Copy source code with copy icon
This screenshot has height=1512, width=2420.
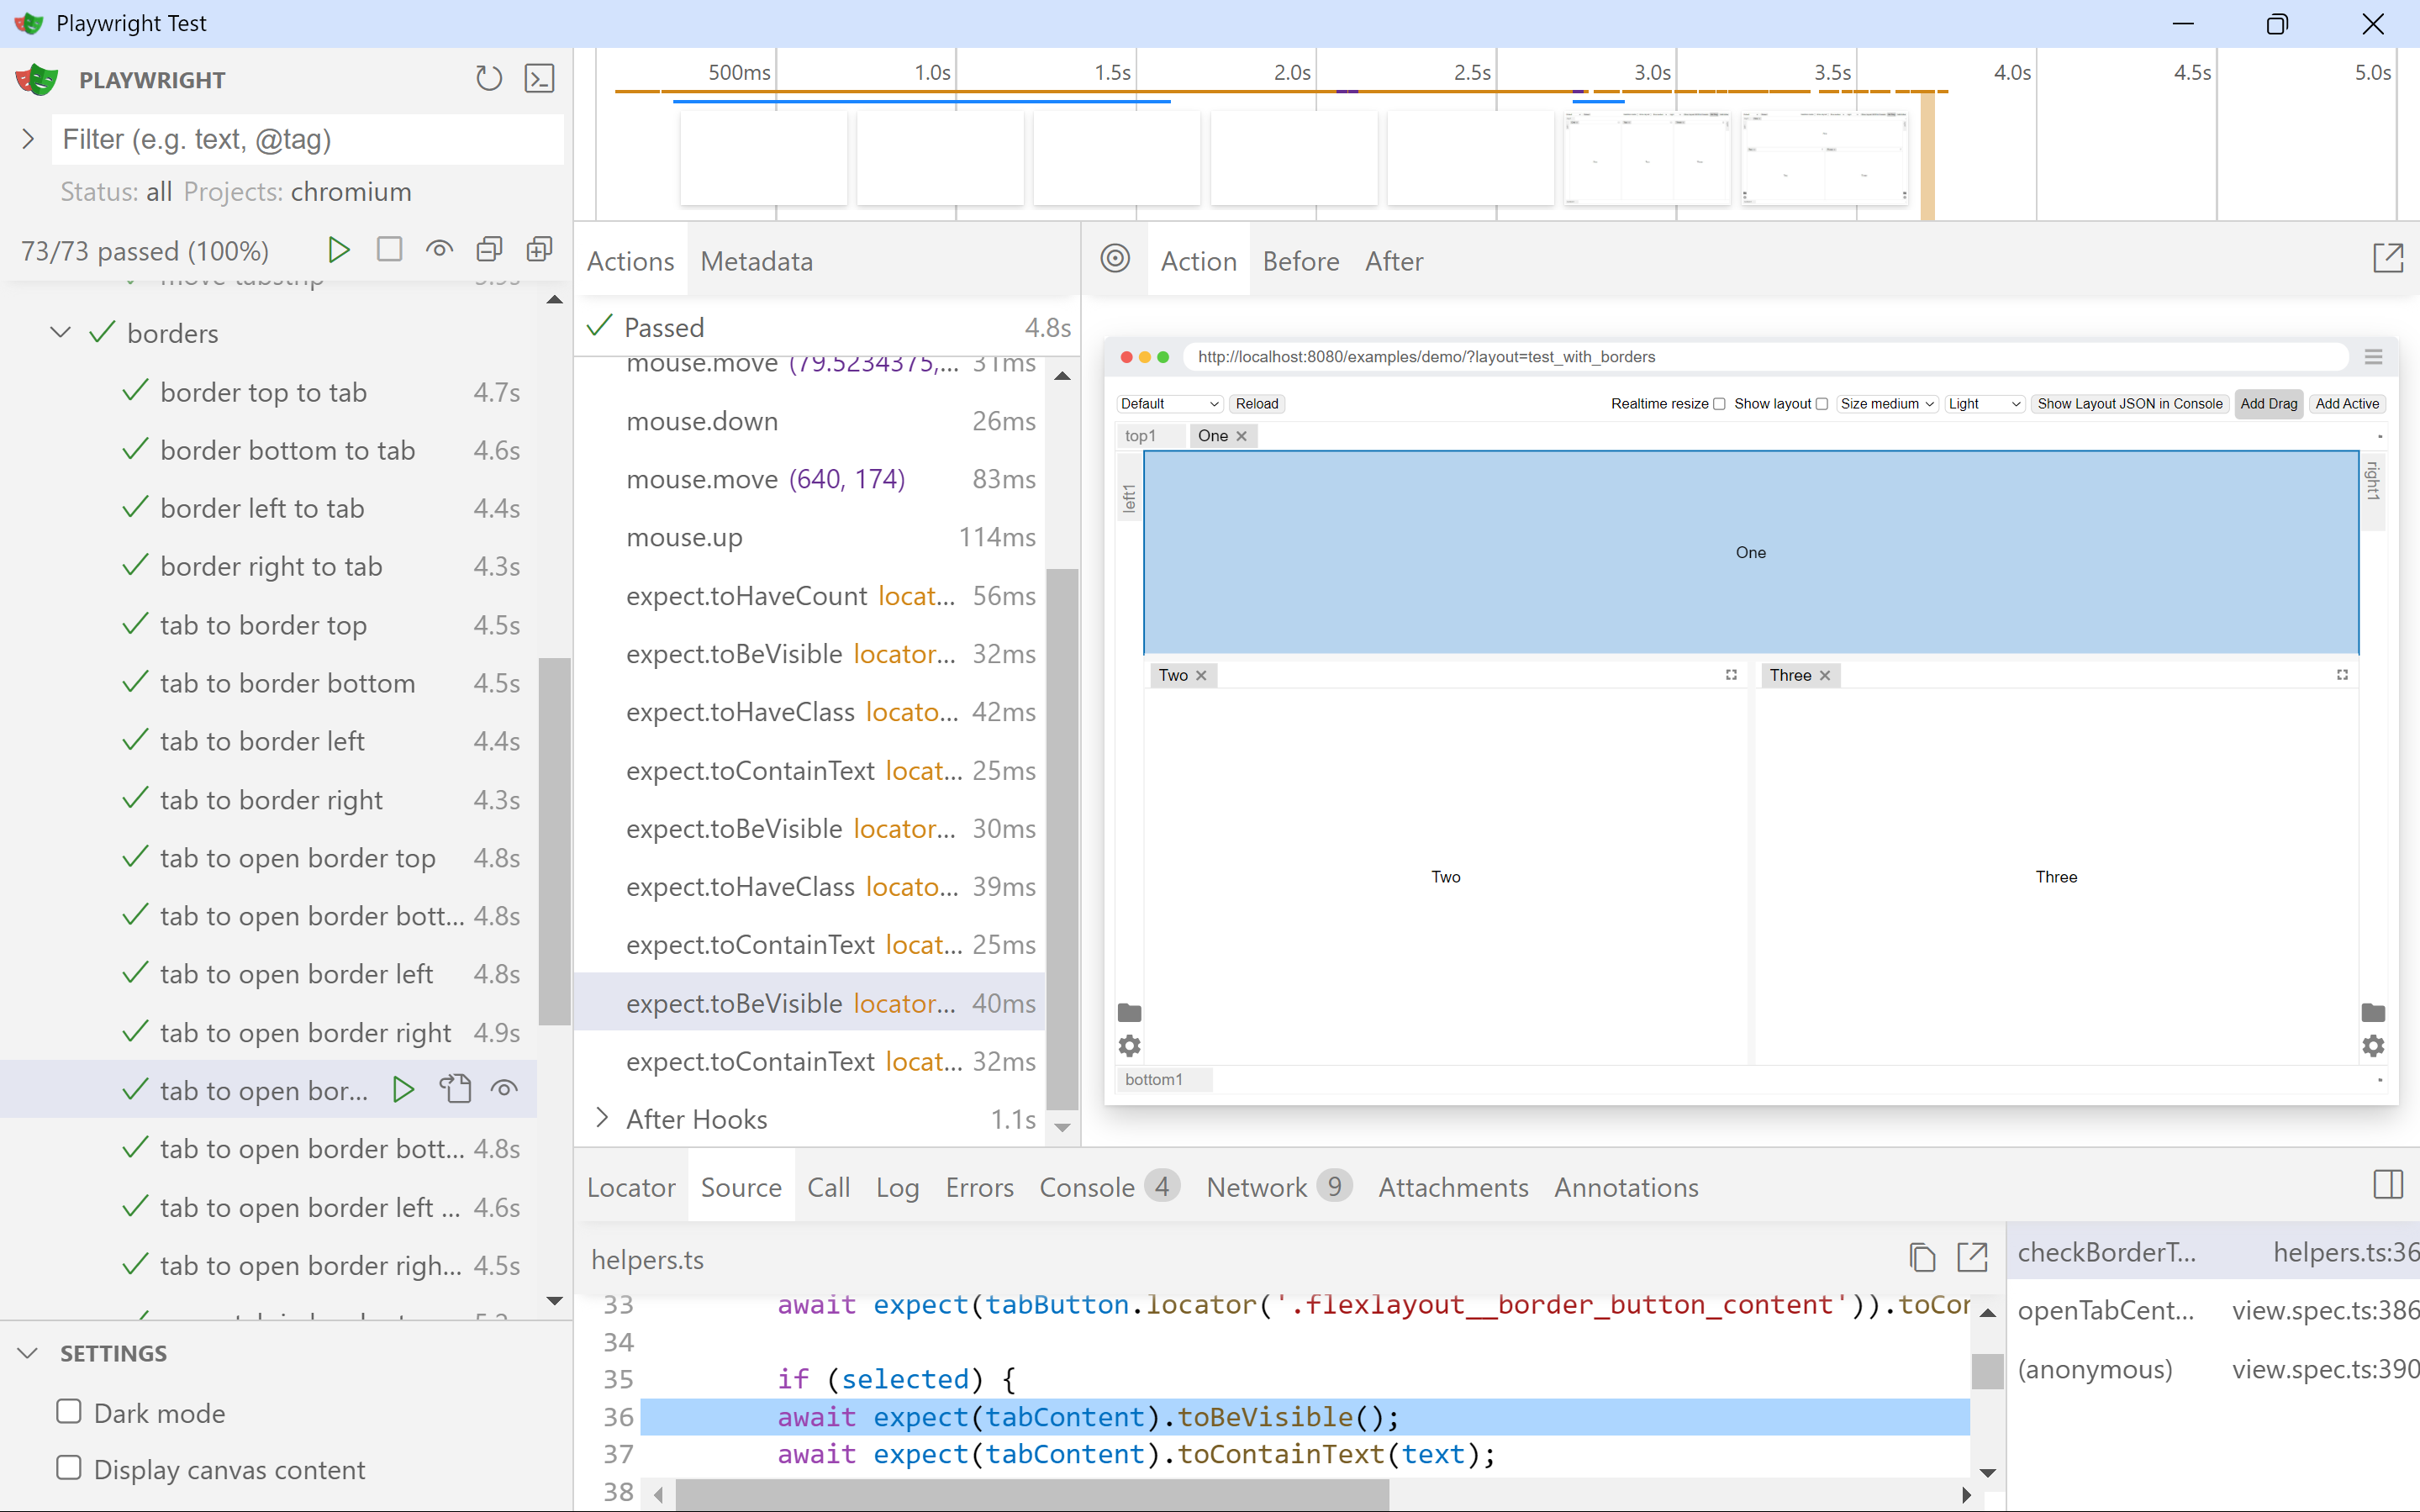(1921, 1257)
